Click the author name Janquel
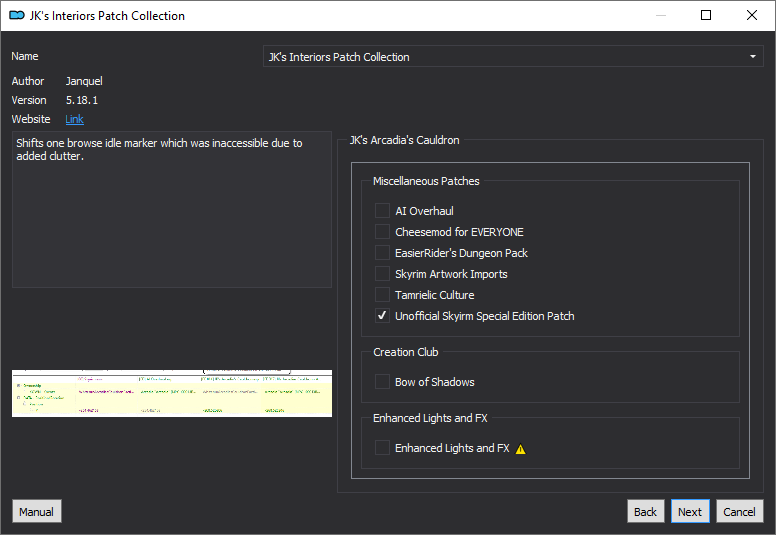The height and width of the screenshot is (535, 776). (x=84, y=81)
